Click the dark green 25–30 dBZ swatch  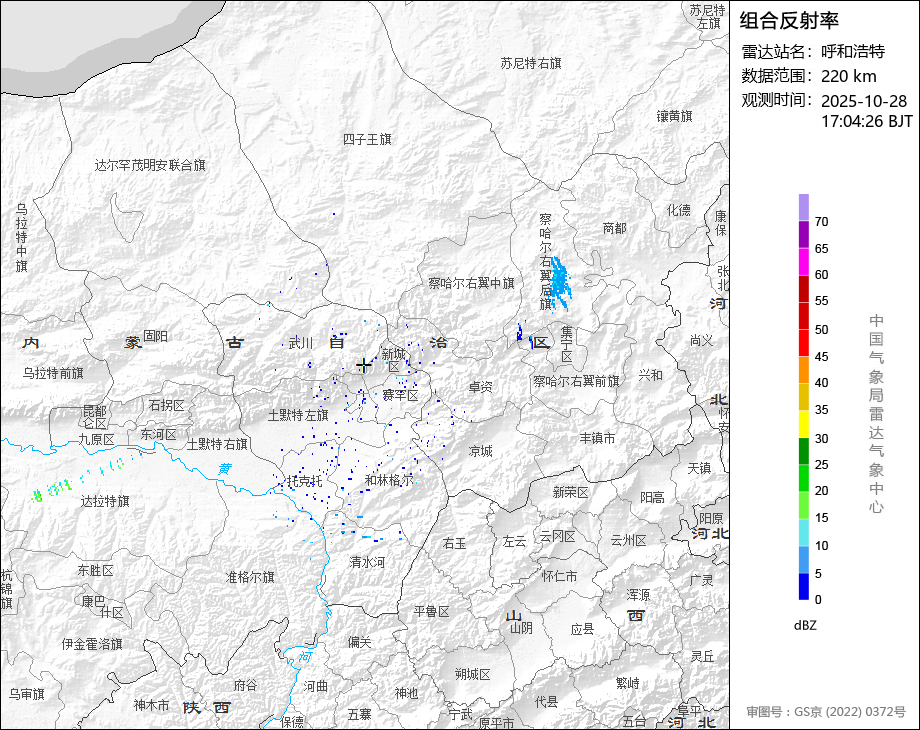(804, 451)
